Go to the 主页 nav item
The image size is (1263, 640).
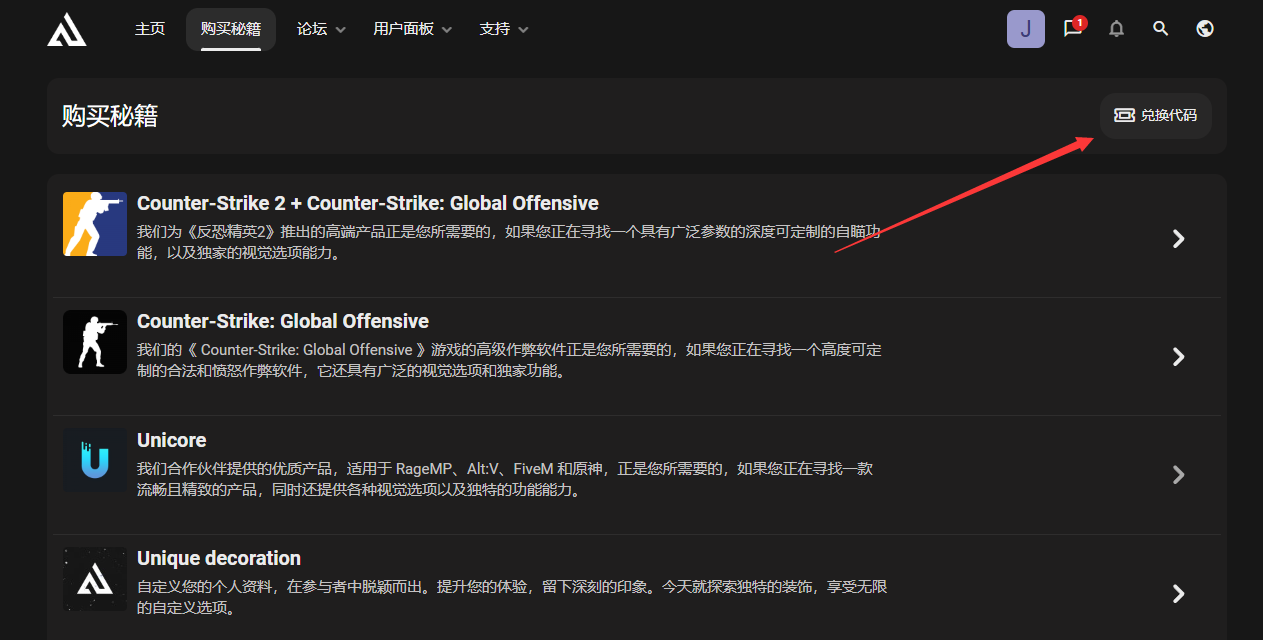[x=150, y=30]
